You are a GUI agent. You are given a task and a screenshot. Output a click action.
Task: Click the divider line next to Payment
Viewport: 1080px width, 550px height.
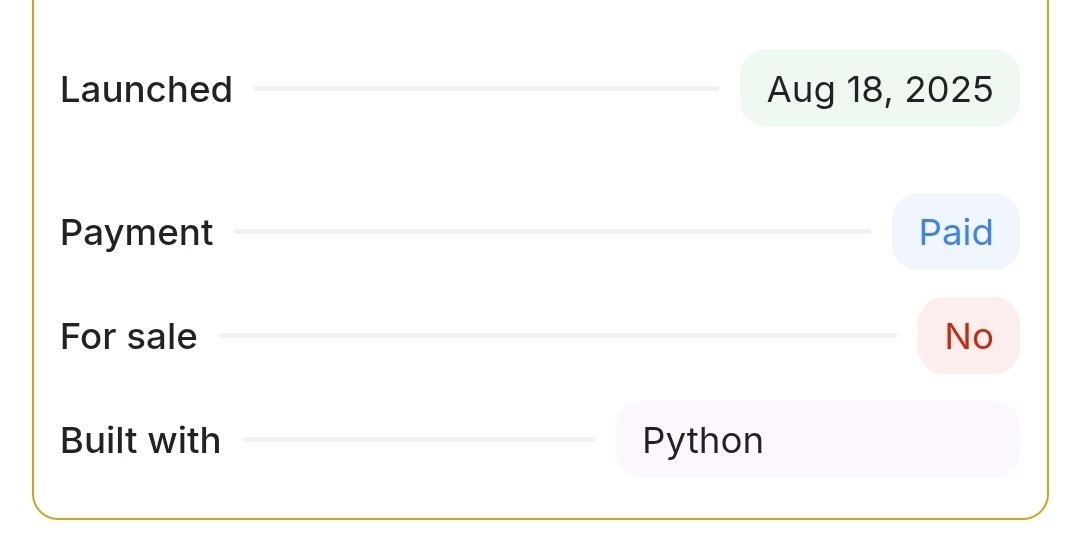(552, 232)
